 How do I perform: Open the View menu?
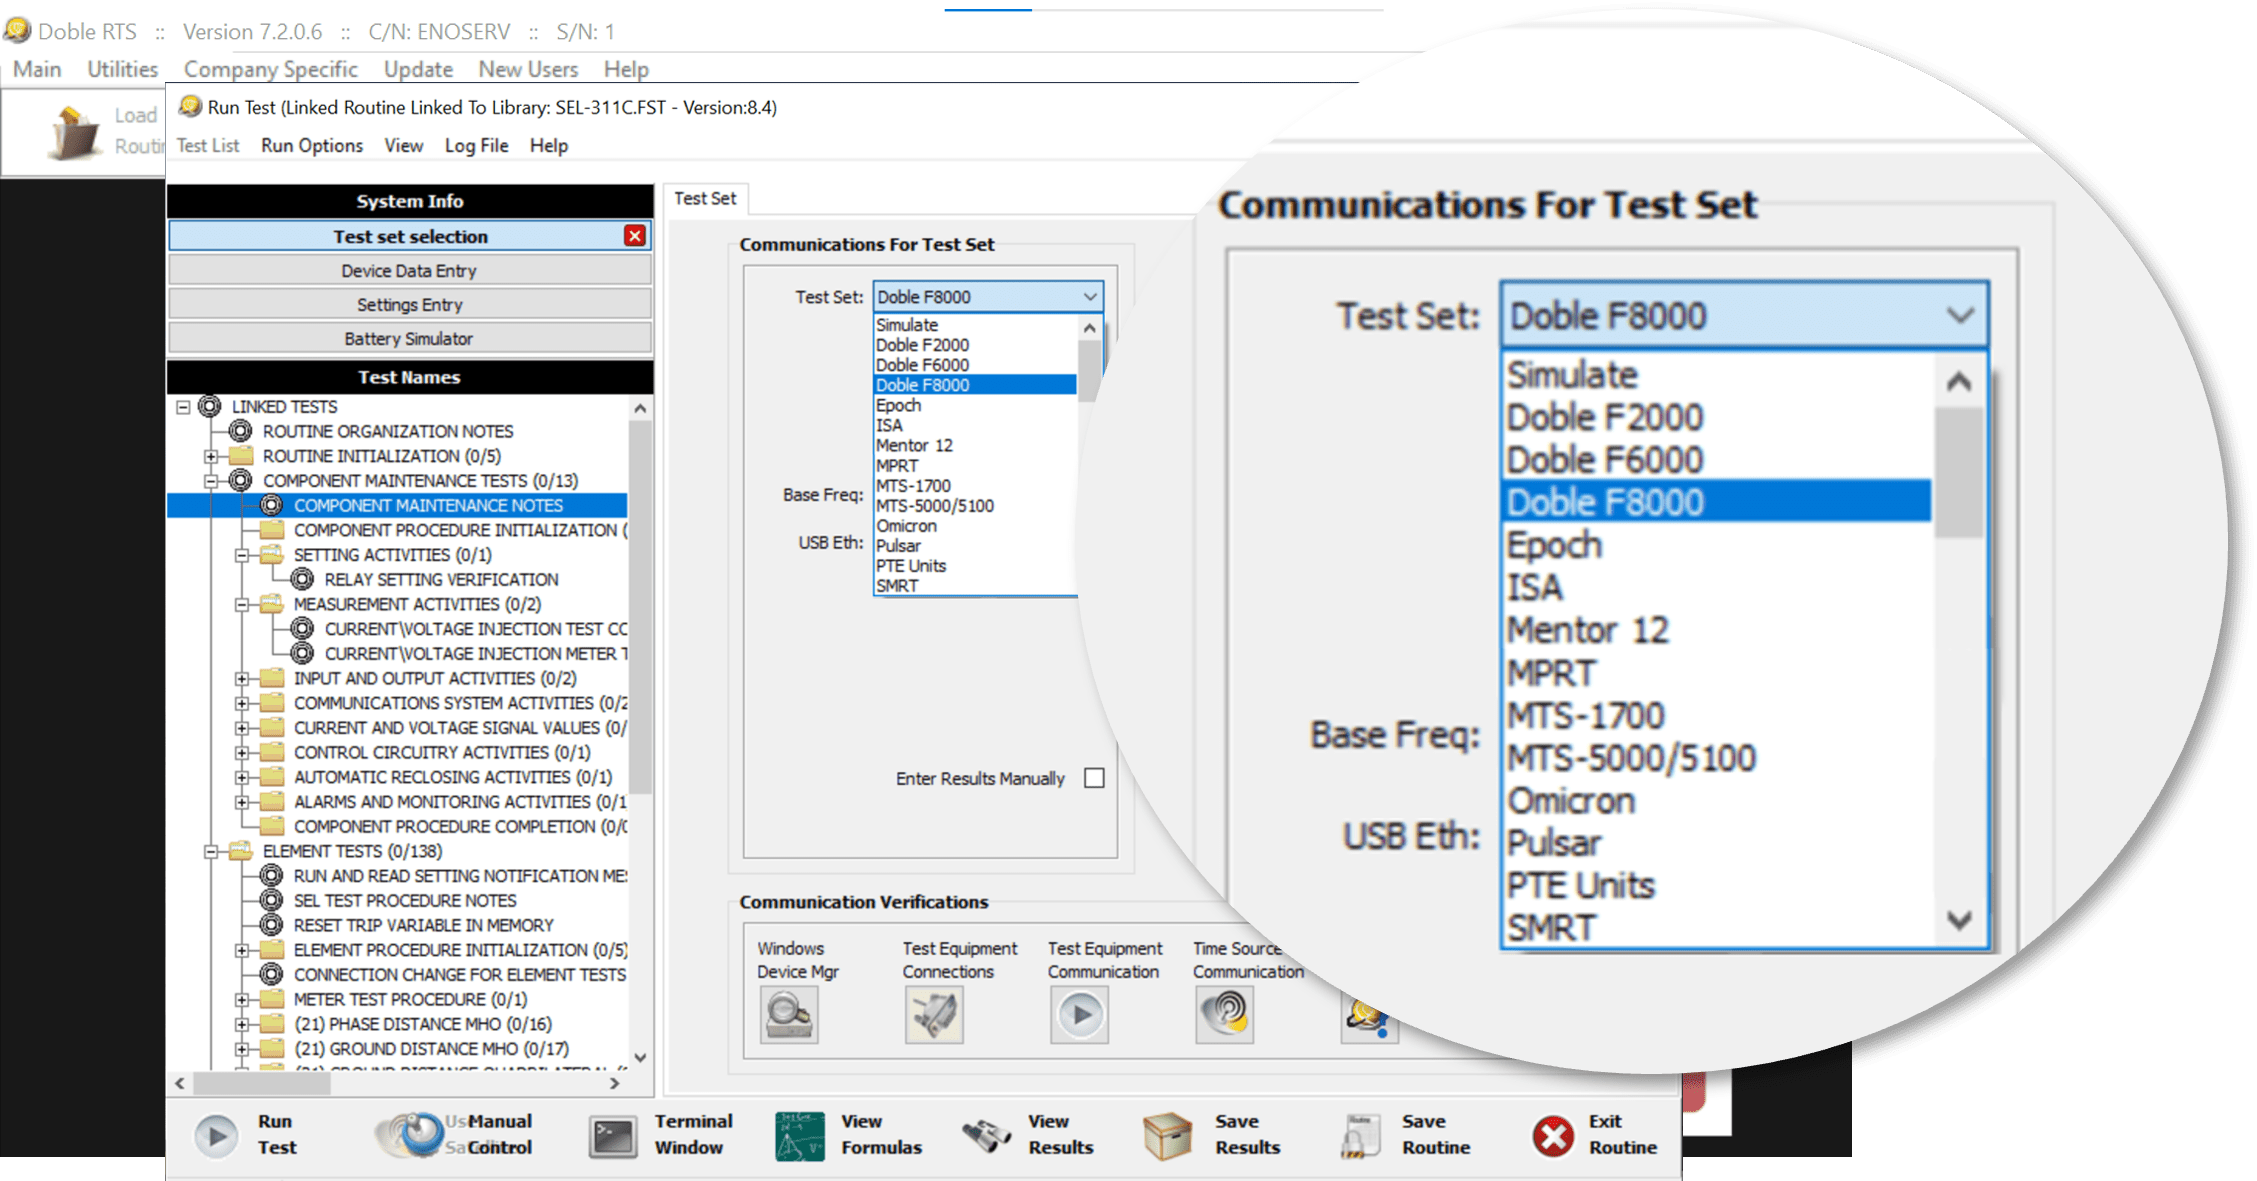coord(404,146)
